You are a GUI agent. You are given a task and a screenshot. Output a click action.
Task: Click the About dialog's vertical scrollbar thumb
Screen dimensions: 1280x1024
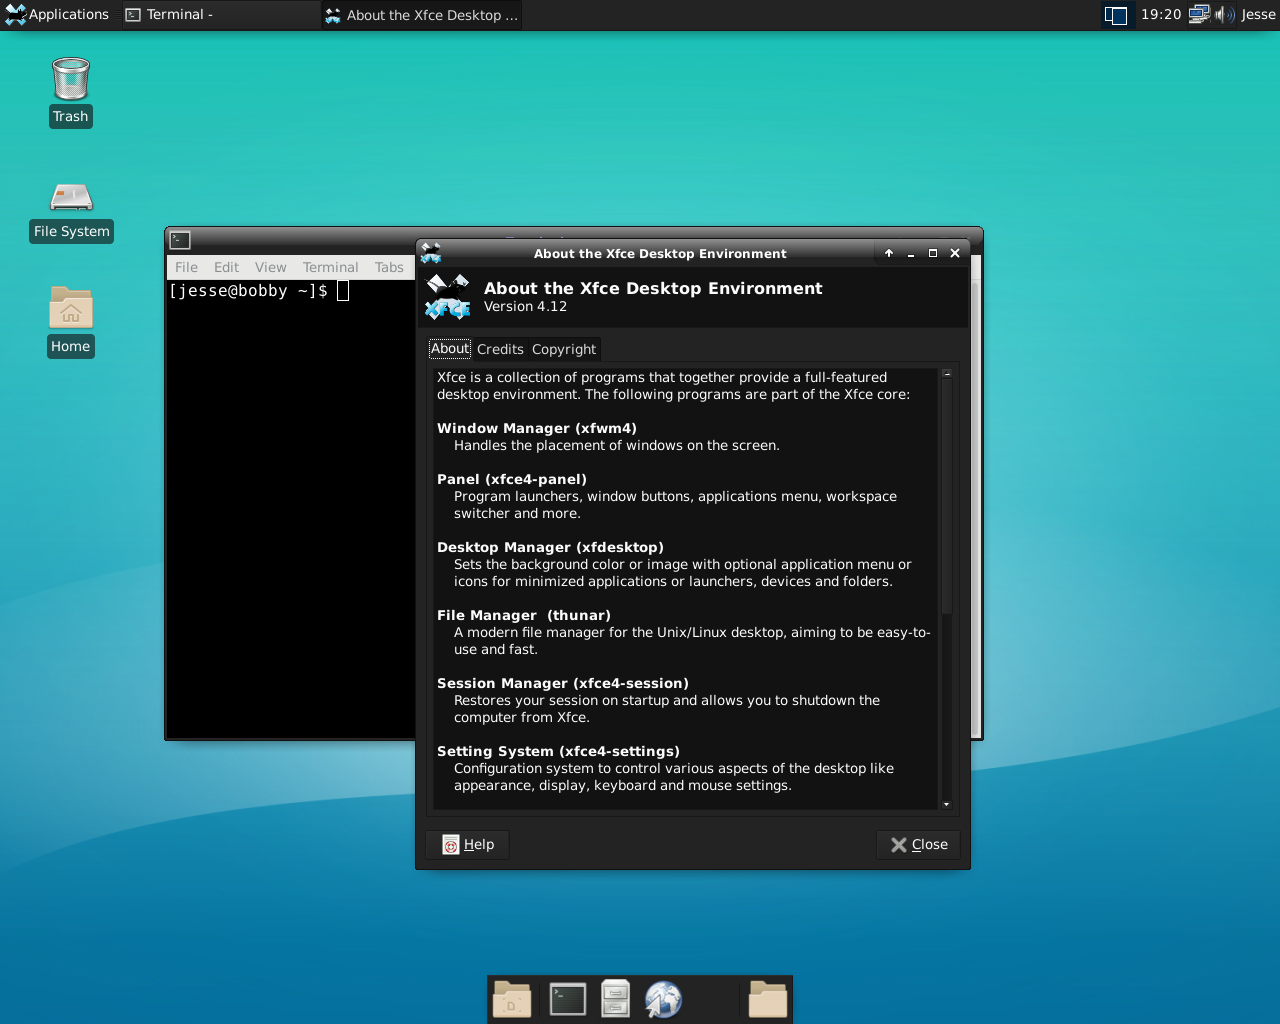pyautogui.click(x=947, y=497)
